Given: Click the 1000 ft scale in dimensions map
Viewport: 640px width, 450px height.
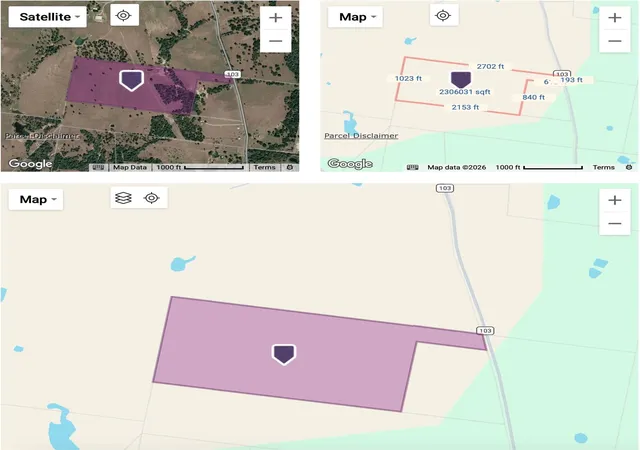Looking at the screenshot, I should tap(539, 167).
